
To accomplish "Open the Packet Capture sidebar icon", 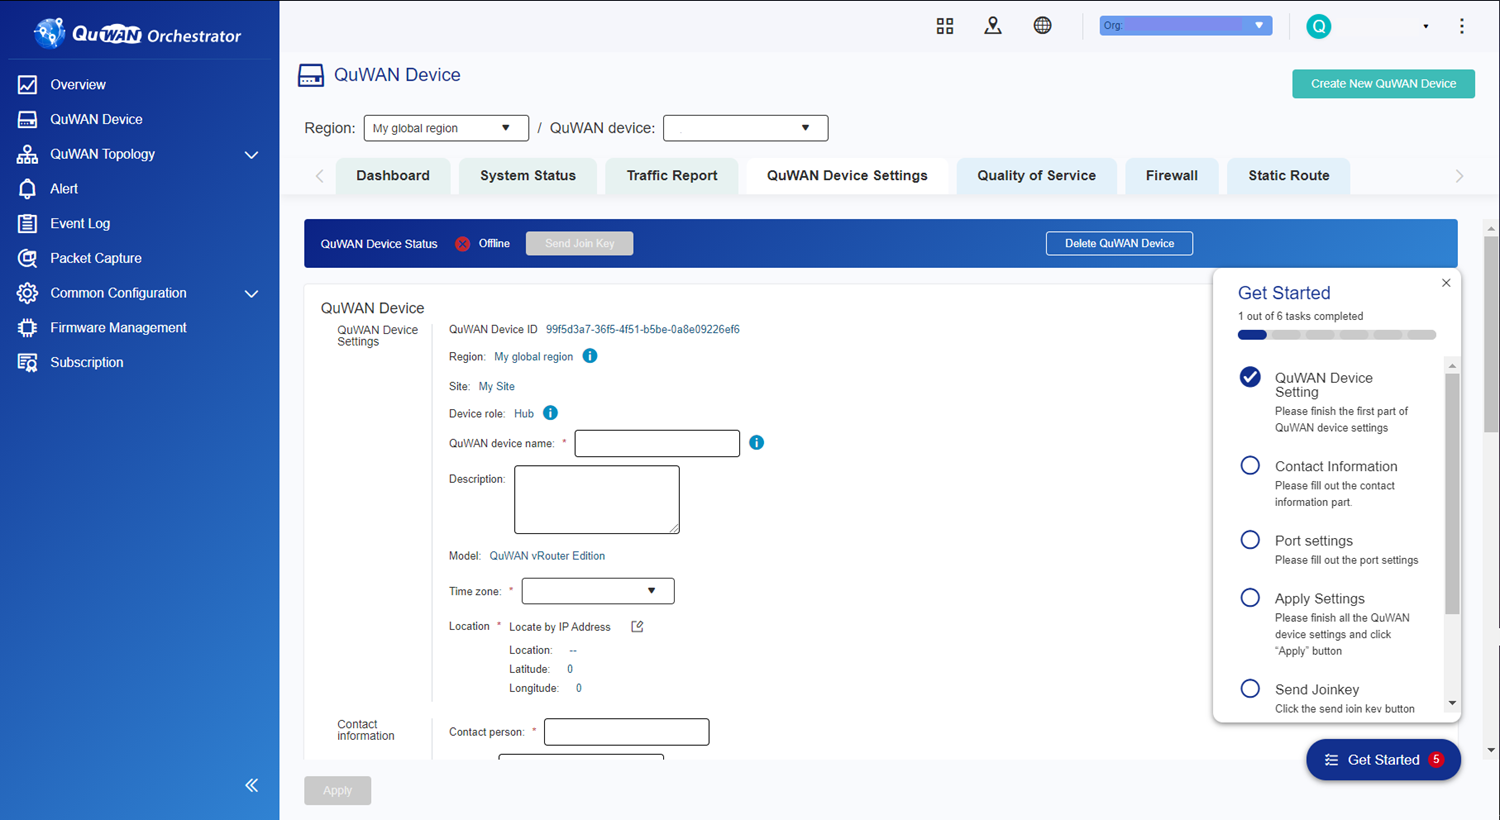I will point(27,258).
